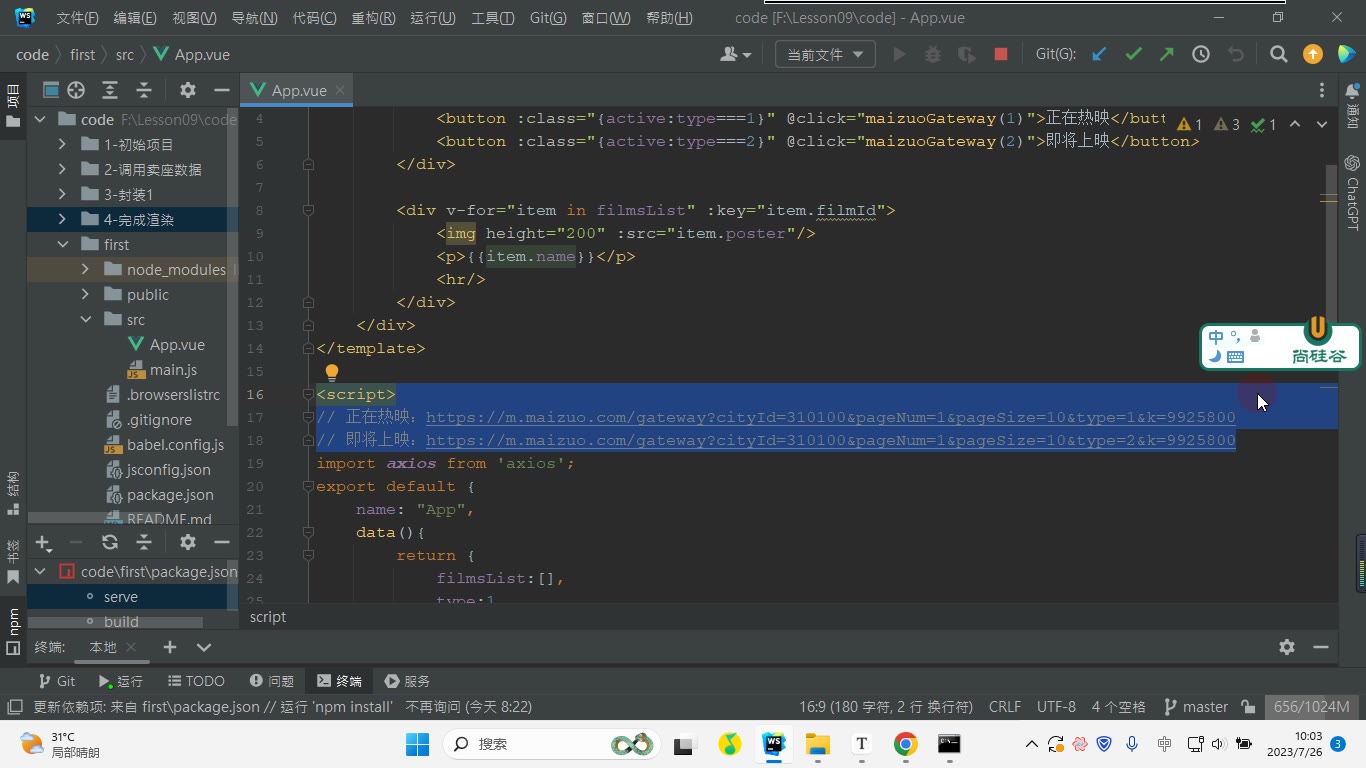Toggle read-only lock in status bar
The width and height of the screenshot is (1366, 768).
click(1248, 707)
